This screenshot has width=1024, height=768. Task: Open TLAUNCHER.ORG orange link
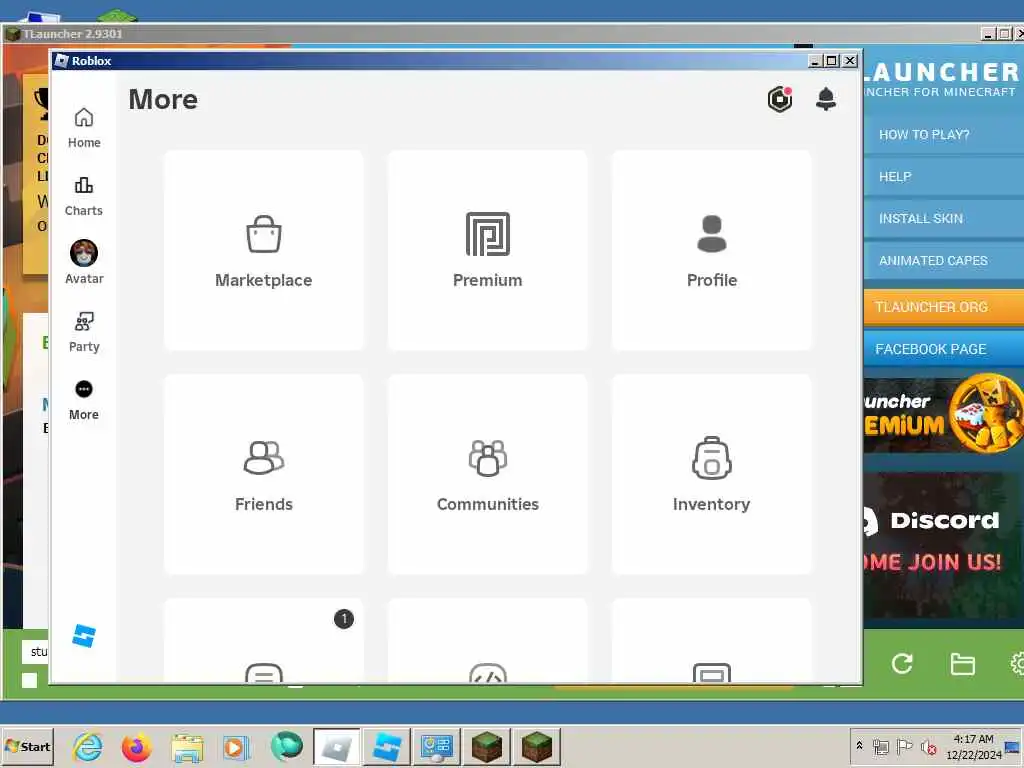944,307
